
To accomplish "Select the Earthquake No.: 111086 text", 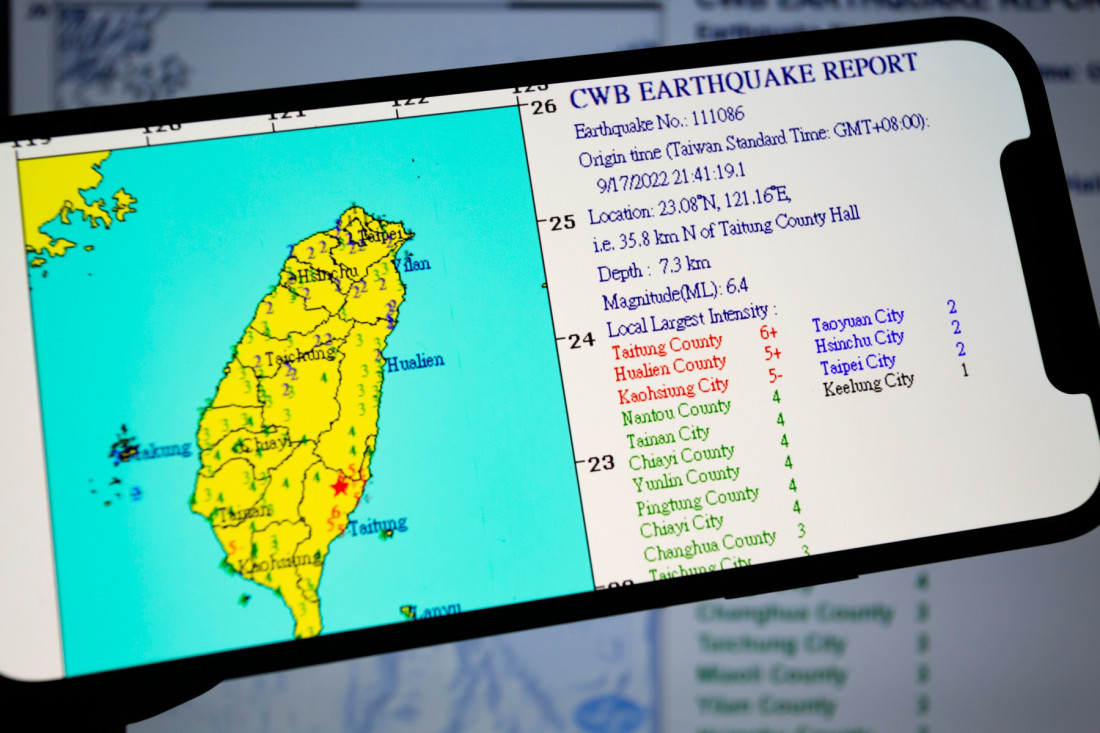I will coord(659,122).
